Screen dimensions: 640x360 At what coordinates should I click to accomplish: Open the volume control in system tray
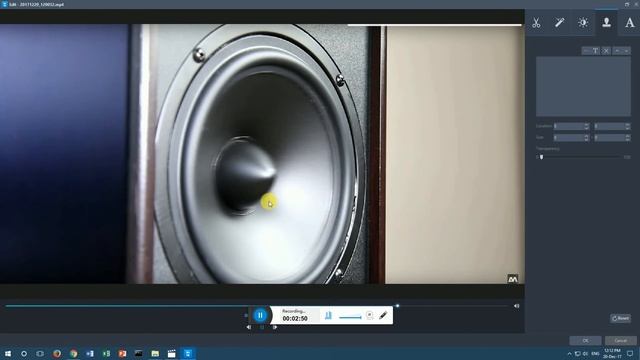tap(585, 353)
